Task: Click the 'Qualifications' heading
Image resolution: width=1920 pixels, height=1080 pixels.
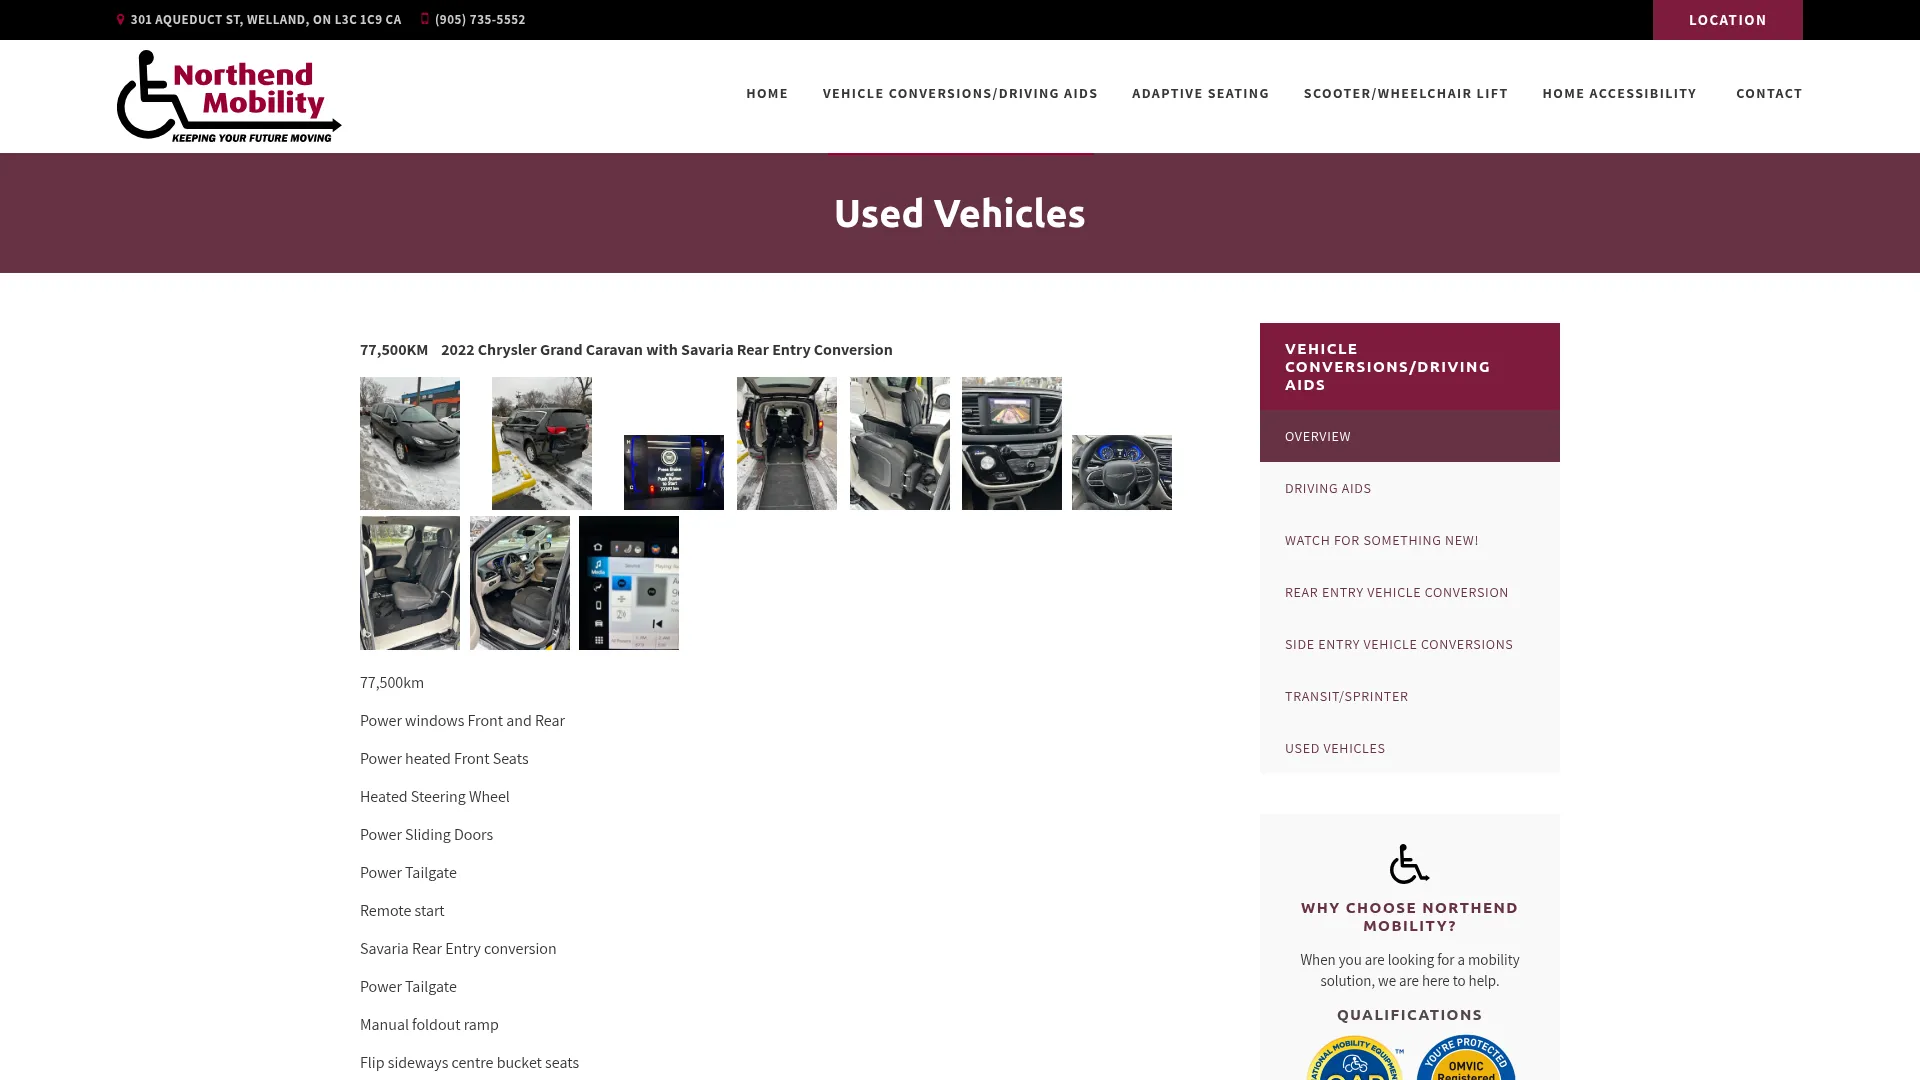Action: click(x=1409, y=1014)
